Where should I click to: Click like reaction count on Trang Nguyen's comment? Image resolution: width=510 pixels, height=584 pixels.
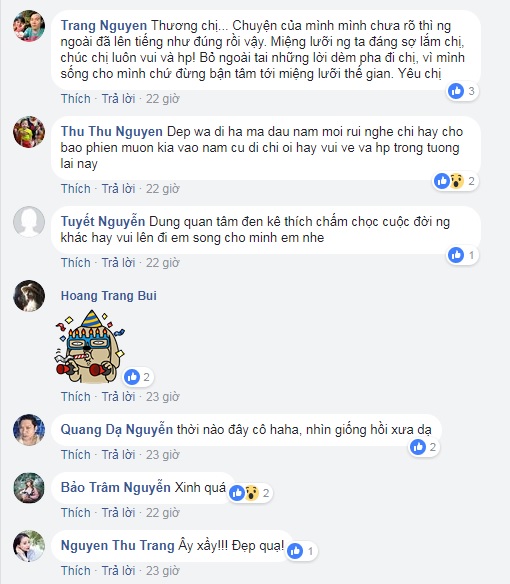click(x=463, y=91)
